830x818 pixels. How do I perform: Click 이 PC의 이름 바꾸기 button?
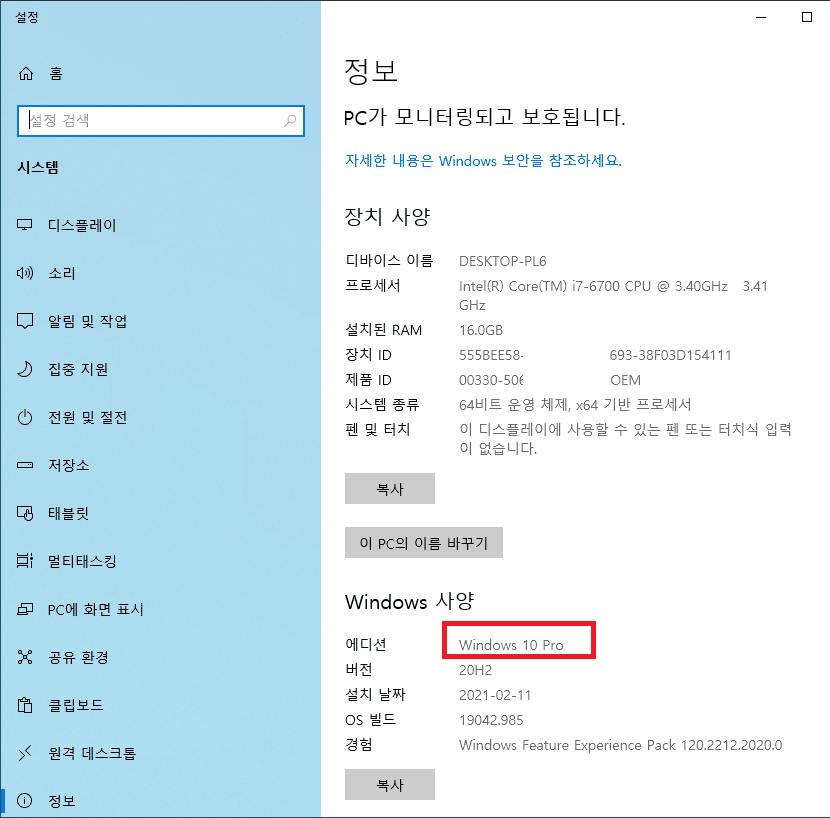423,543
